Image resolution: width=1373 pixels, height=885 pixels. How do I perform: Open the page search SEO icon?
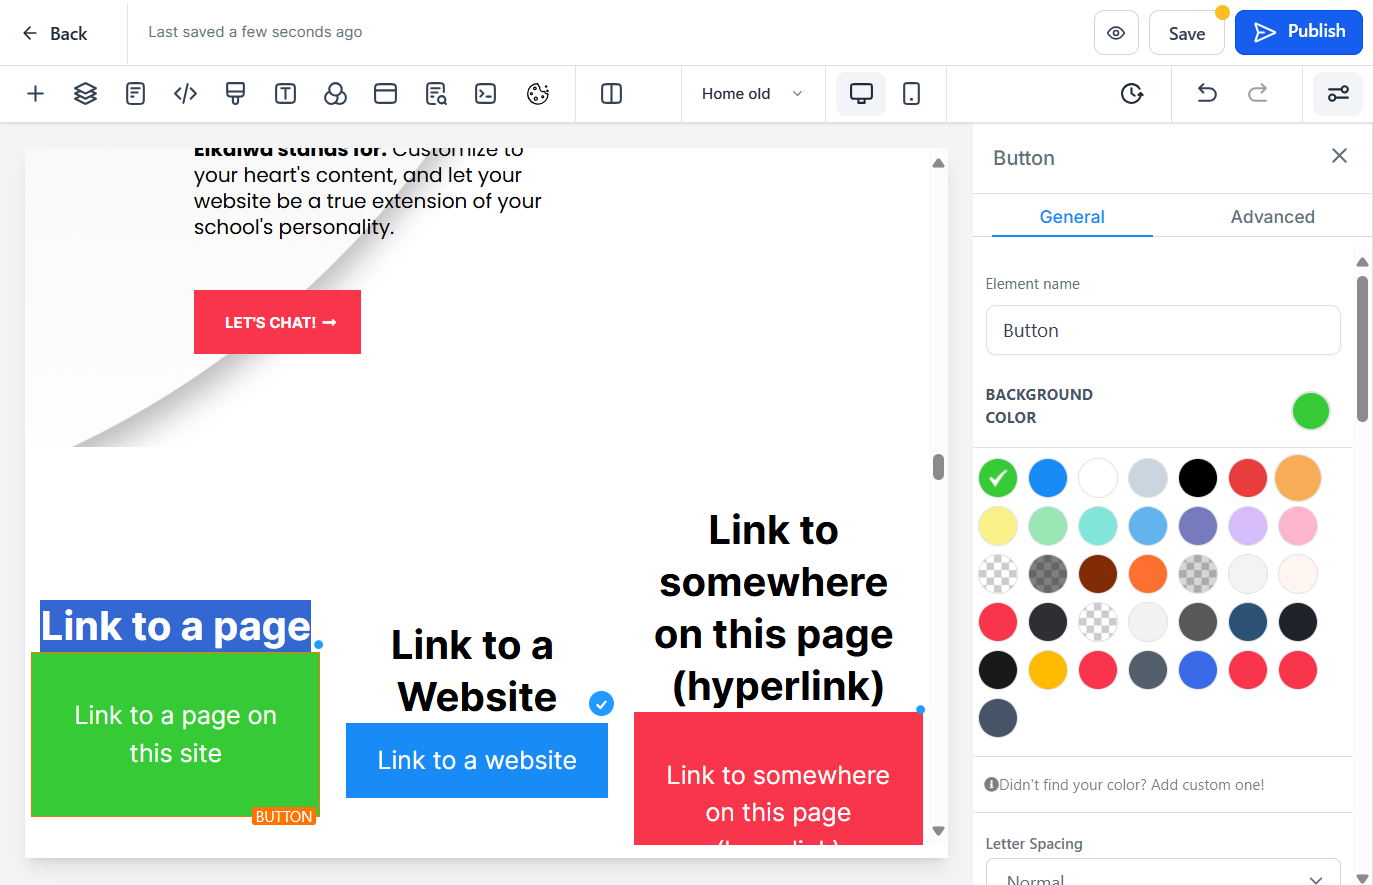(x=436, y=94)
